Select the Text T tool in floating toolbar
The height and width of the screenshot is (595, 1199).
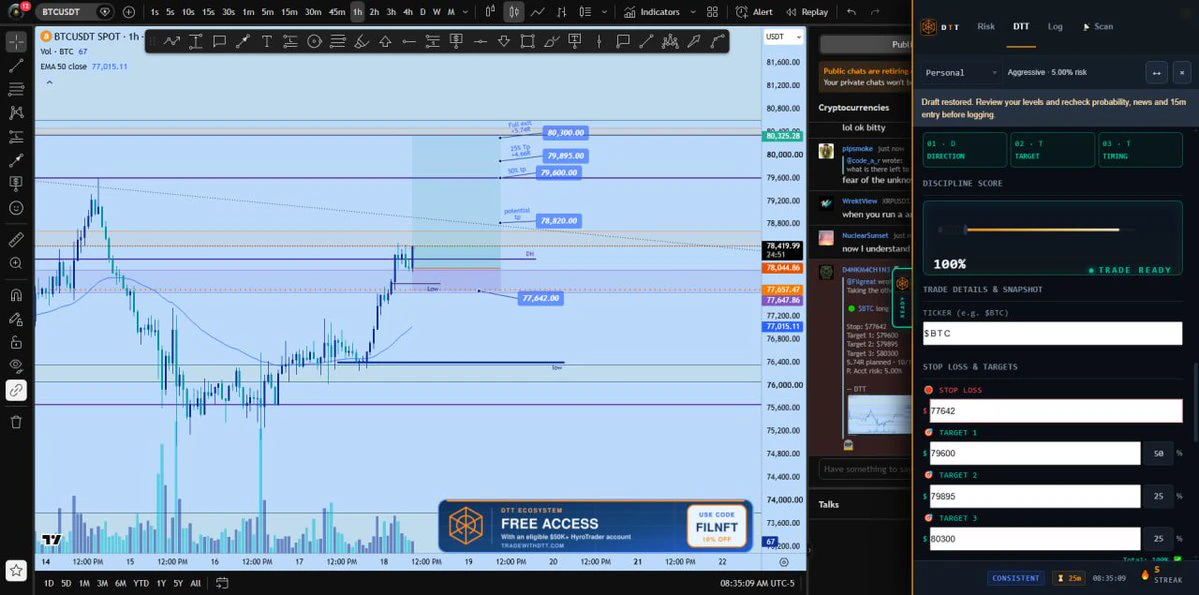point(267,41)
